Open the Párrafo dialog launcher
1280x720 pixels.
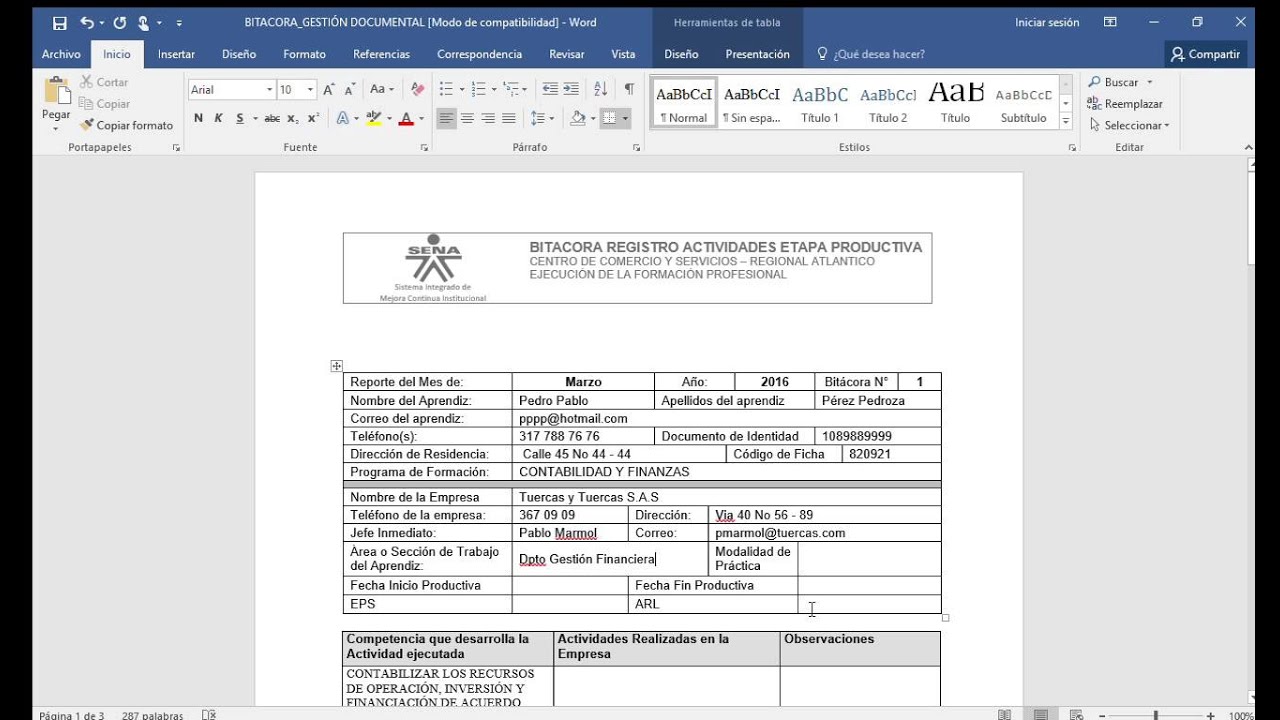click(637, 148)
